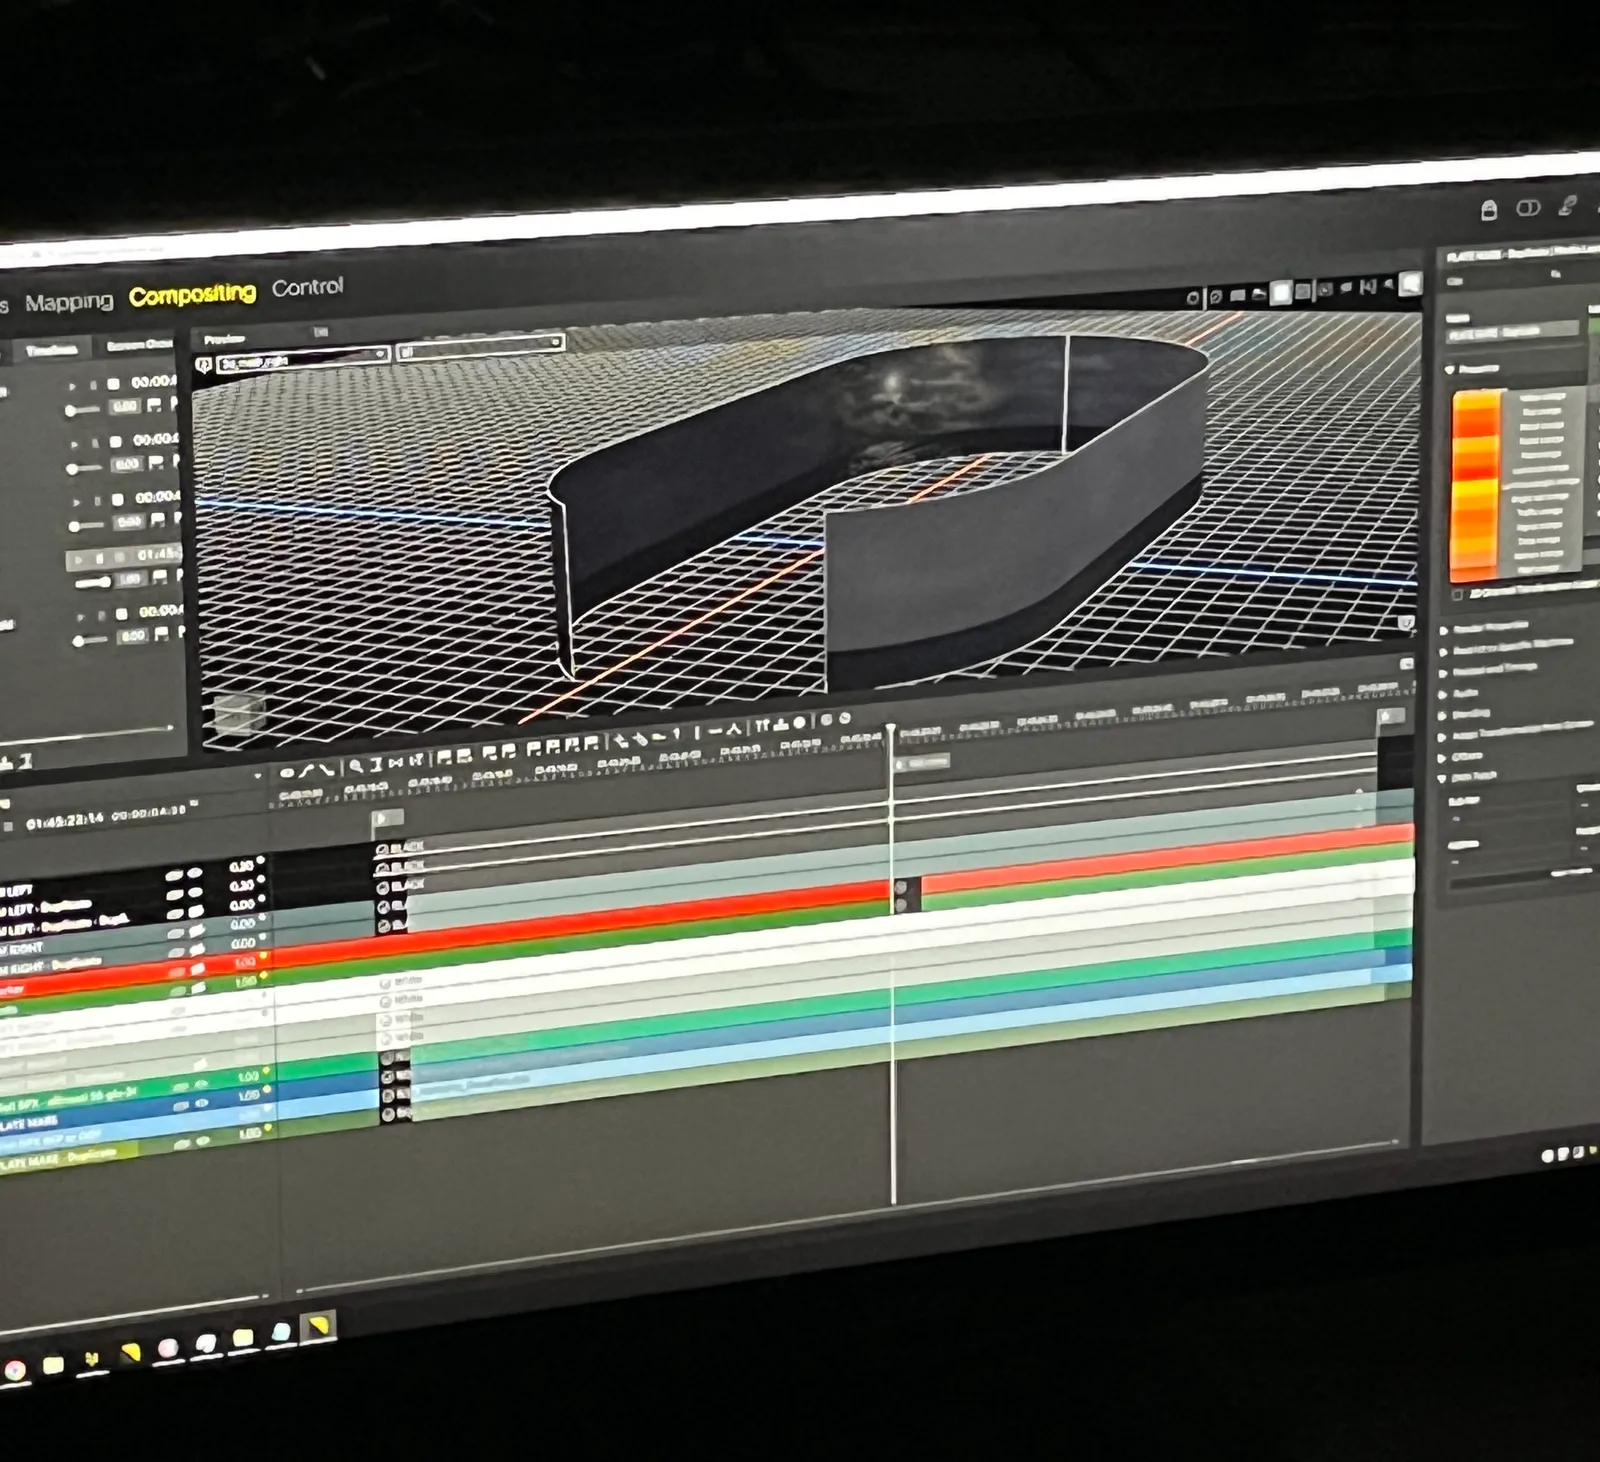Open the Chrome icon in the taskbar
This screenshot has height=1462, width=1600.
(14, 1369)
